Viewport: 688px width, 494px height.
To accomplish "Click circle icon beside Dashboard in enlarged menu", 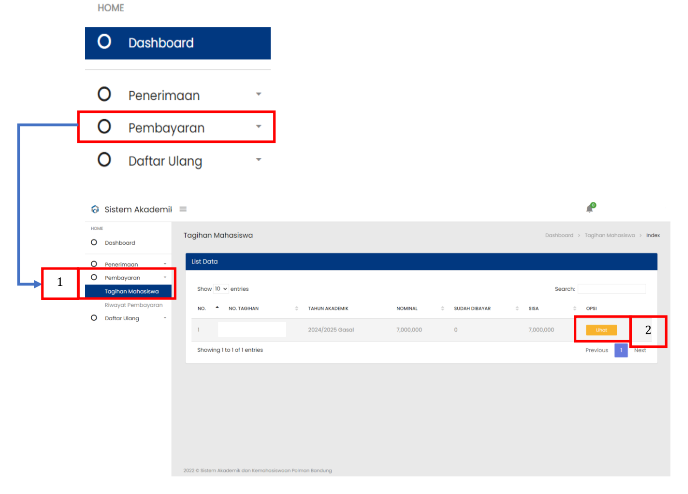I will pos(104,43).
